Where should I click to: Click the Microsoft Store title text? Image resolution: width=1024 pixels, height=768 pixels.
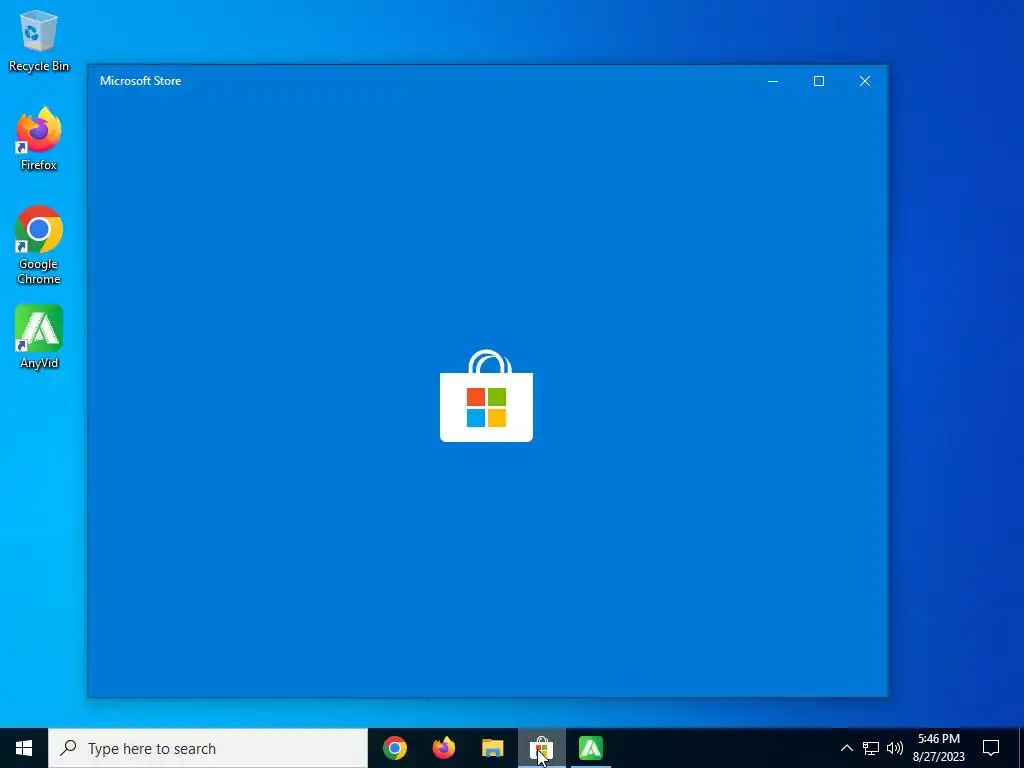click(140, 81)
